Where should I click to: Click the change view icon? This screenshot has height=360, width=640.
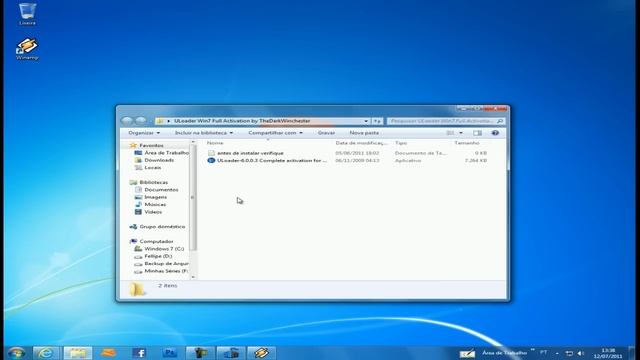tap(450, 133)
